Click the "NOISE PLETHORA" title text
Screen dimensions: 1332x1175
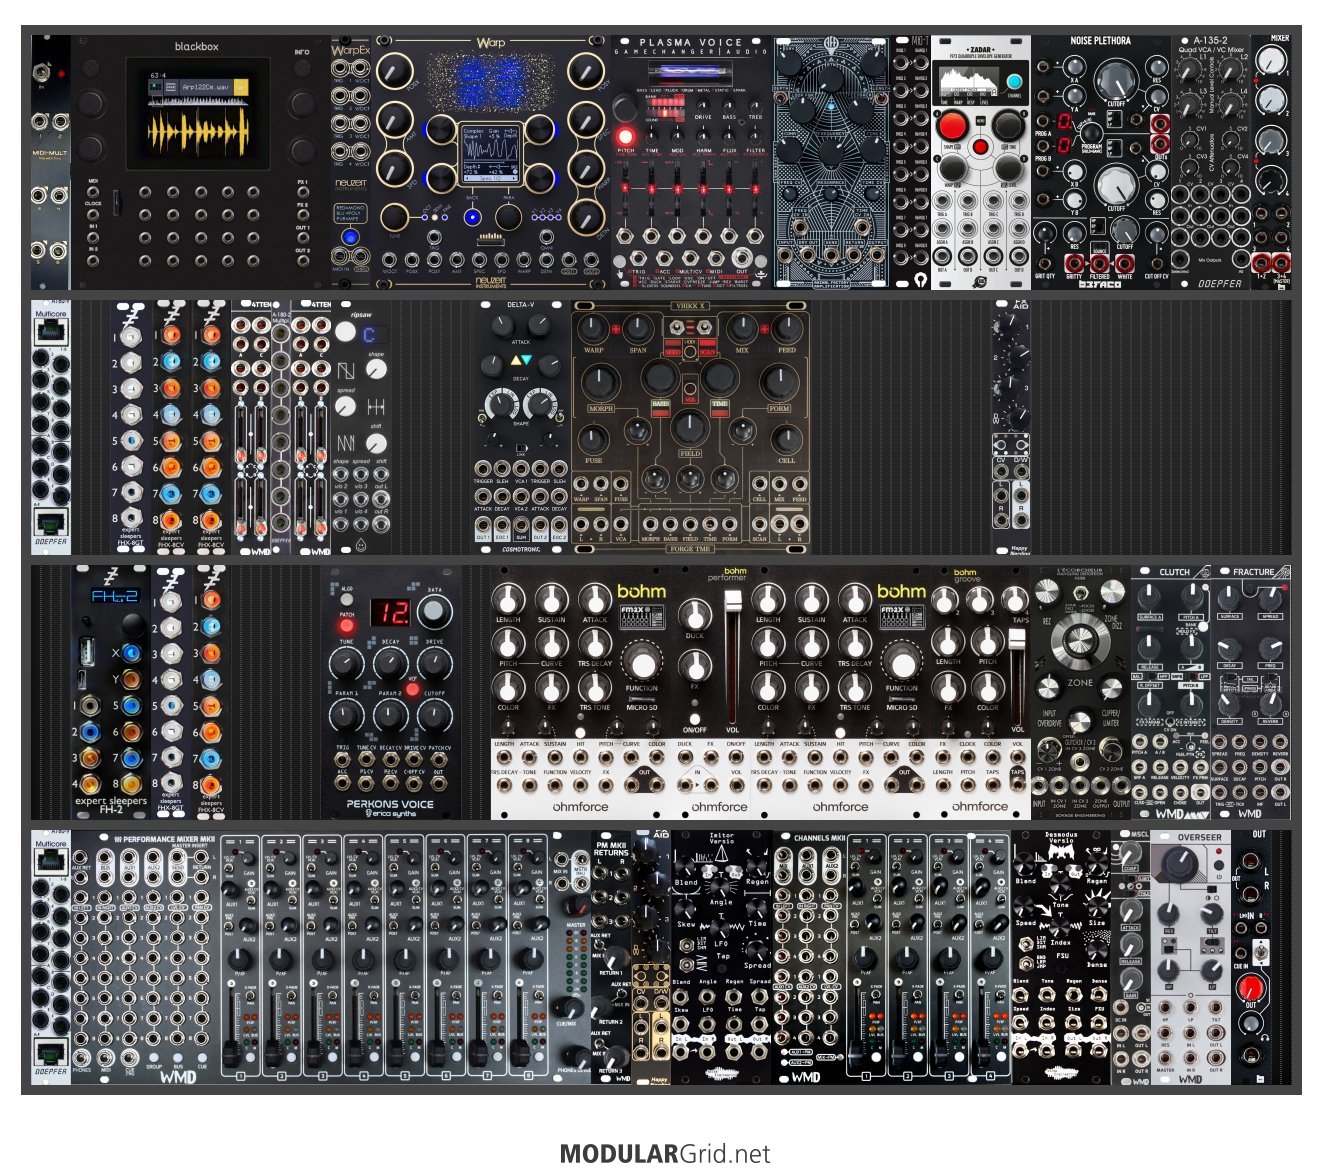[x=1100, y=41]
